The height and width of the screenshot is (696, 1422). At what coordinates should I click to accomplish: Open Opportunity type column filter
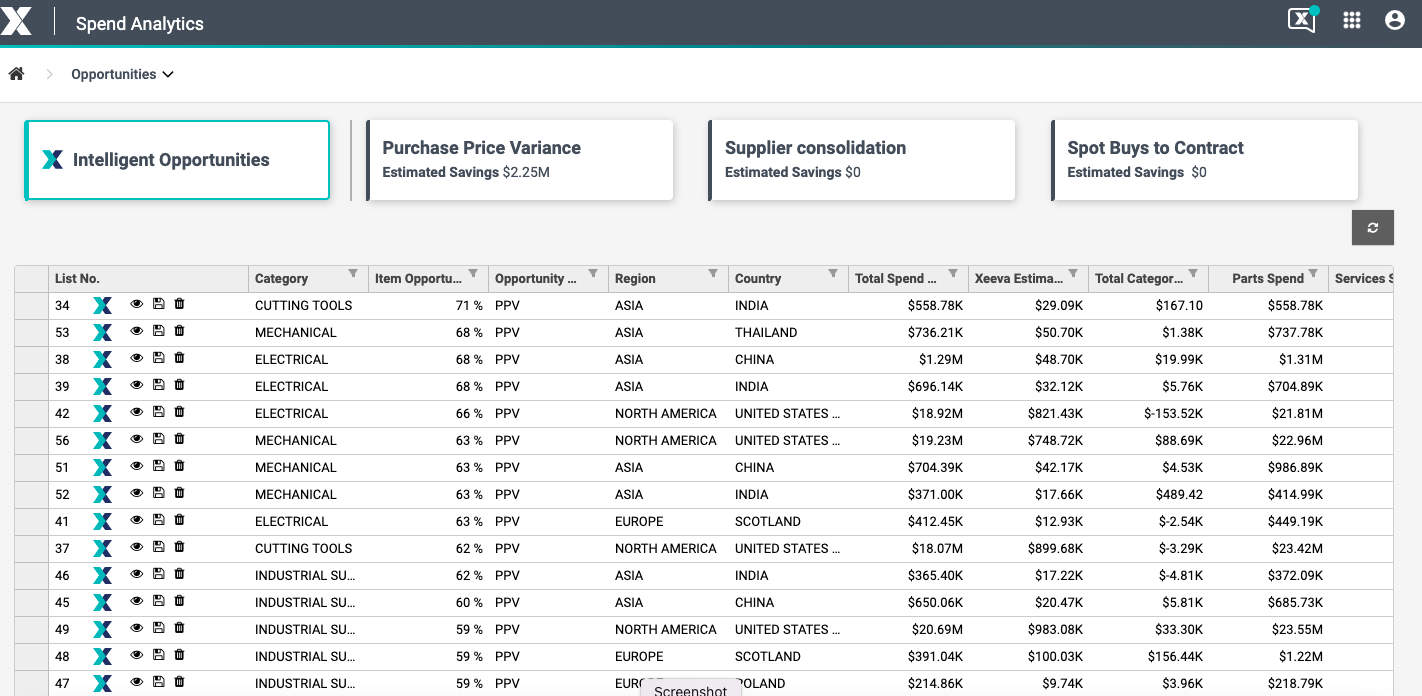(593, 274)
